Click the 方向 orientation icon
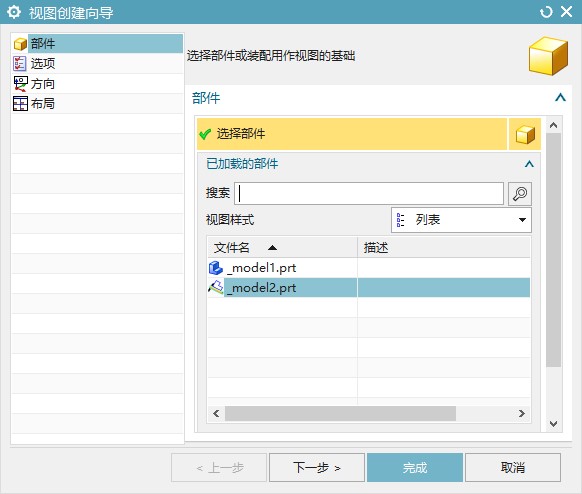Viewport: 582px width, 494px height. pyautogui.click(x=20, y=84)
